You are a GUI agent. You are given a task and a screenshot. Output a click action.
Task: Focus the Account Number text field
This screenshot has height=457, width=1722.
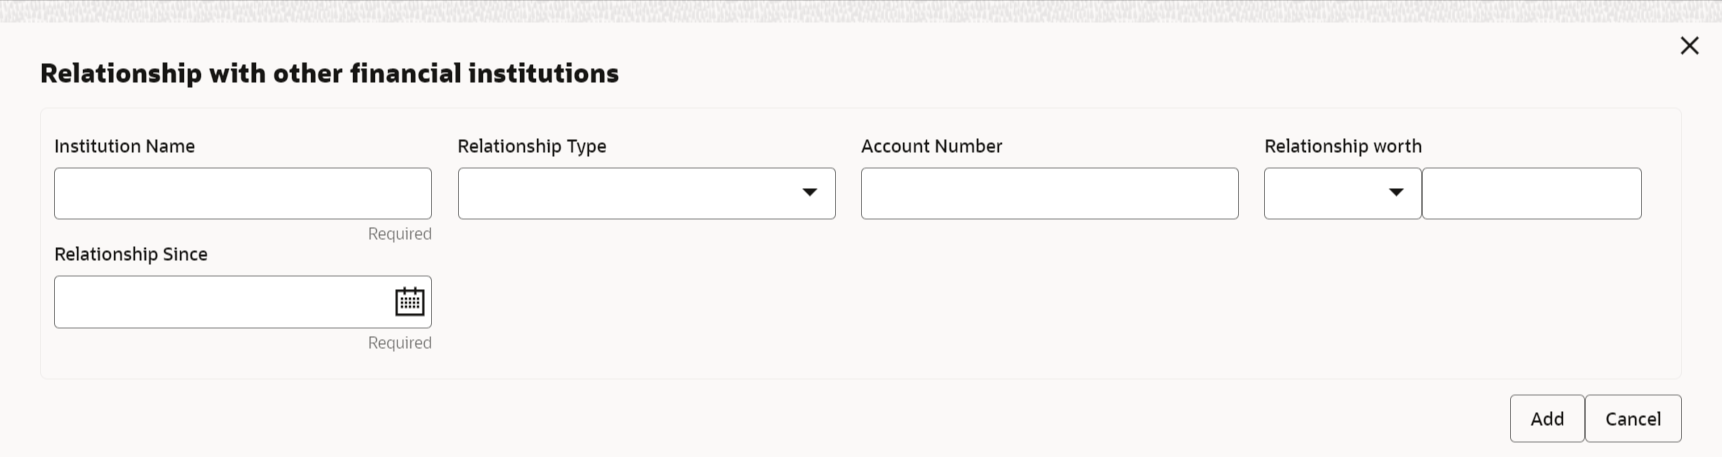1049,193
